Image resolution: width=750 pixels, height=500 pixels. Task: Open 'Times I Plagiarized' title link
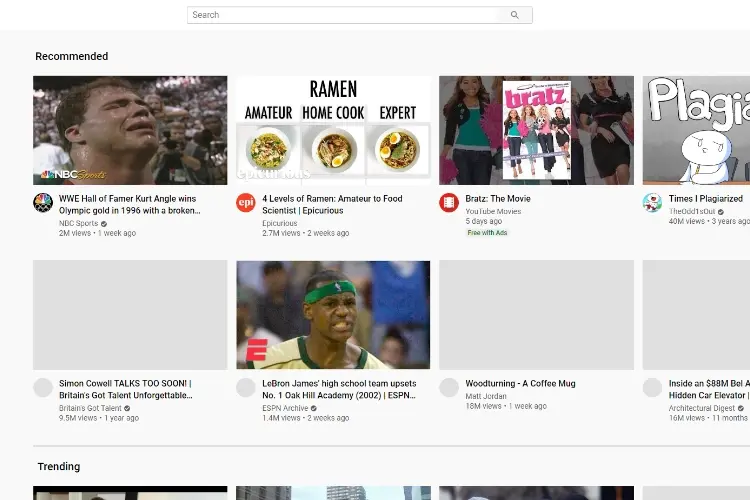[706, 199]
